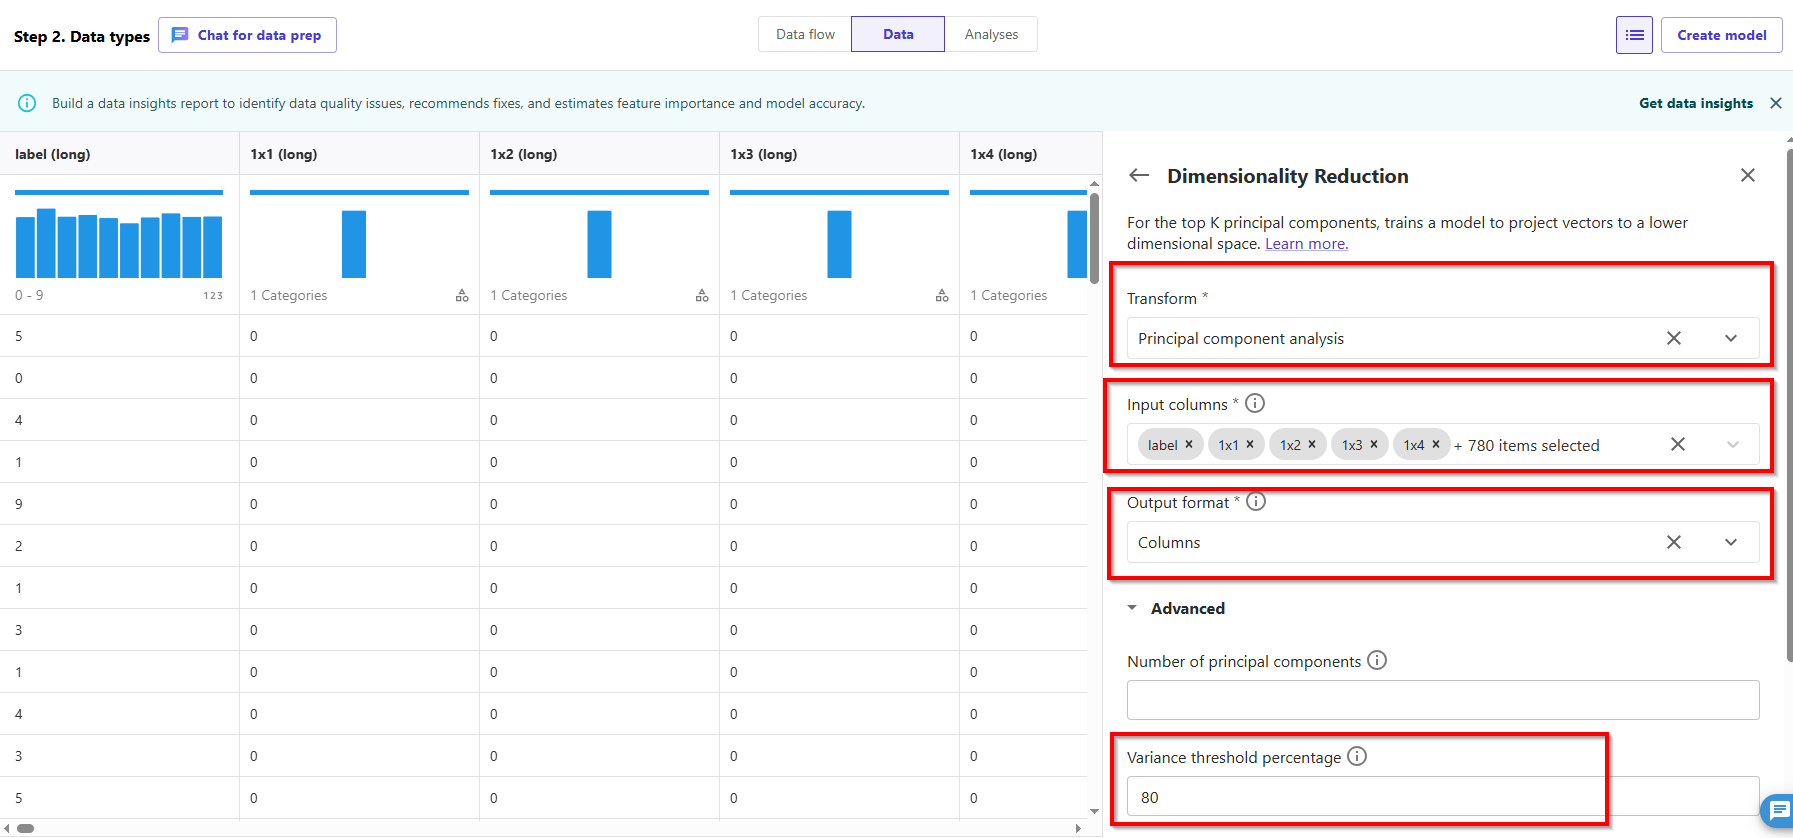
Task: Collapse the Advanced section
Action: click(1133, 608)
